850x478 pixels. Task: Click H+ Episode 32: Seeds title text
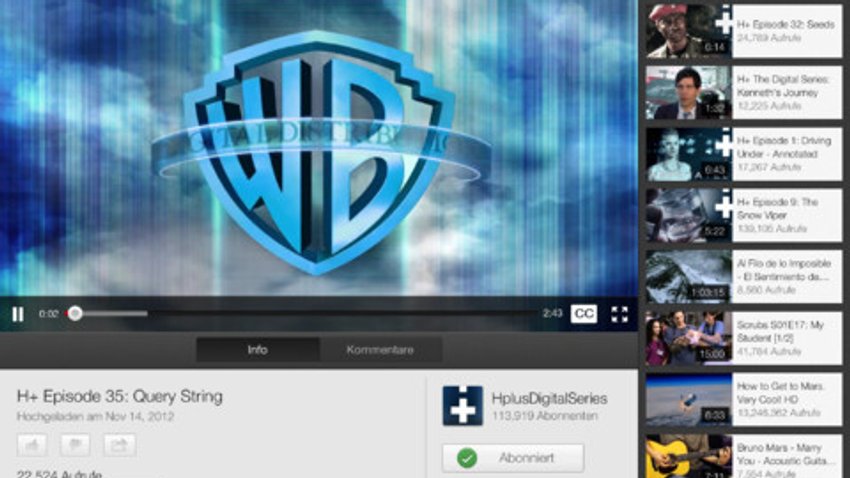pyautogui.click(x=785, y=24)
